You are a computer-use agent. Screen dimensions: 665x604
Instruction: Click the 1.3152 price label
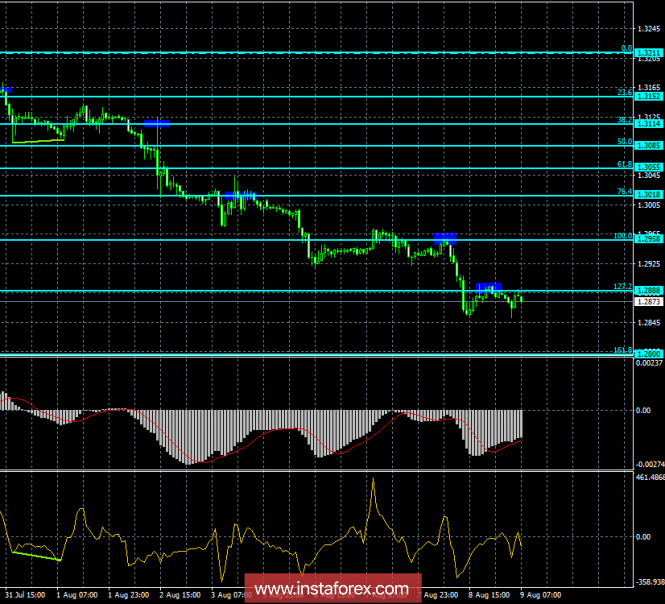point(648,96)
